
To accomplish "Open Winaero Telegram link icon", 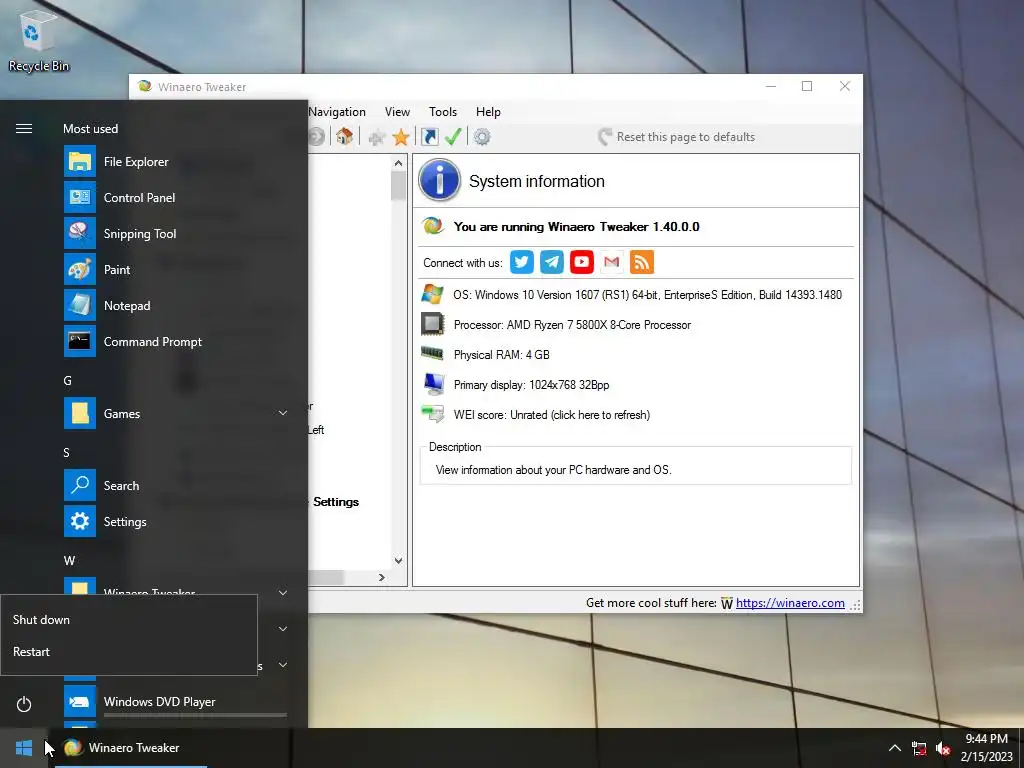I will (x=551, y=262).
